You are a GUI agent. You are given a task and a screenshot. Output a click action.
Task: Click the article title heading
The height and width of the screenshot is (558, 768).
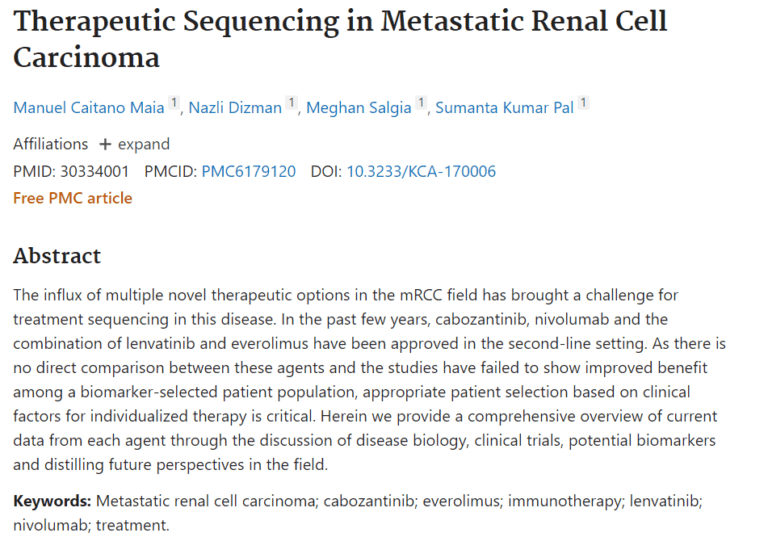(x=340, y=39)
